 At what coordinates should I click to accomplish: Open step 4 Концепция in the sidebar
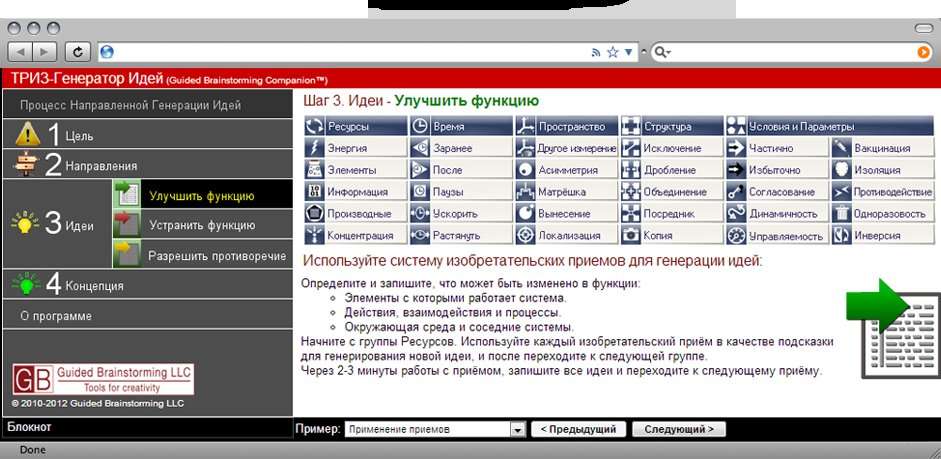click(x=148, y=284)
